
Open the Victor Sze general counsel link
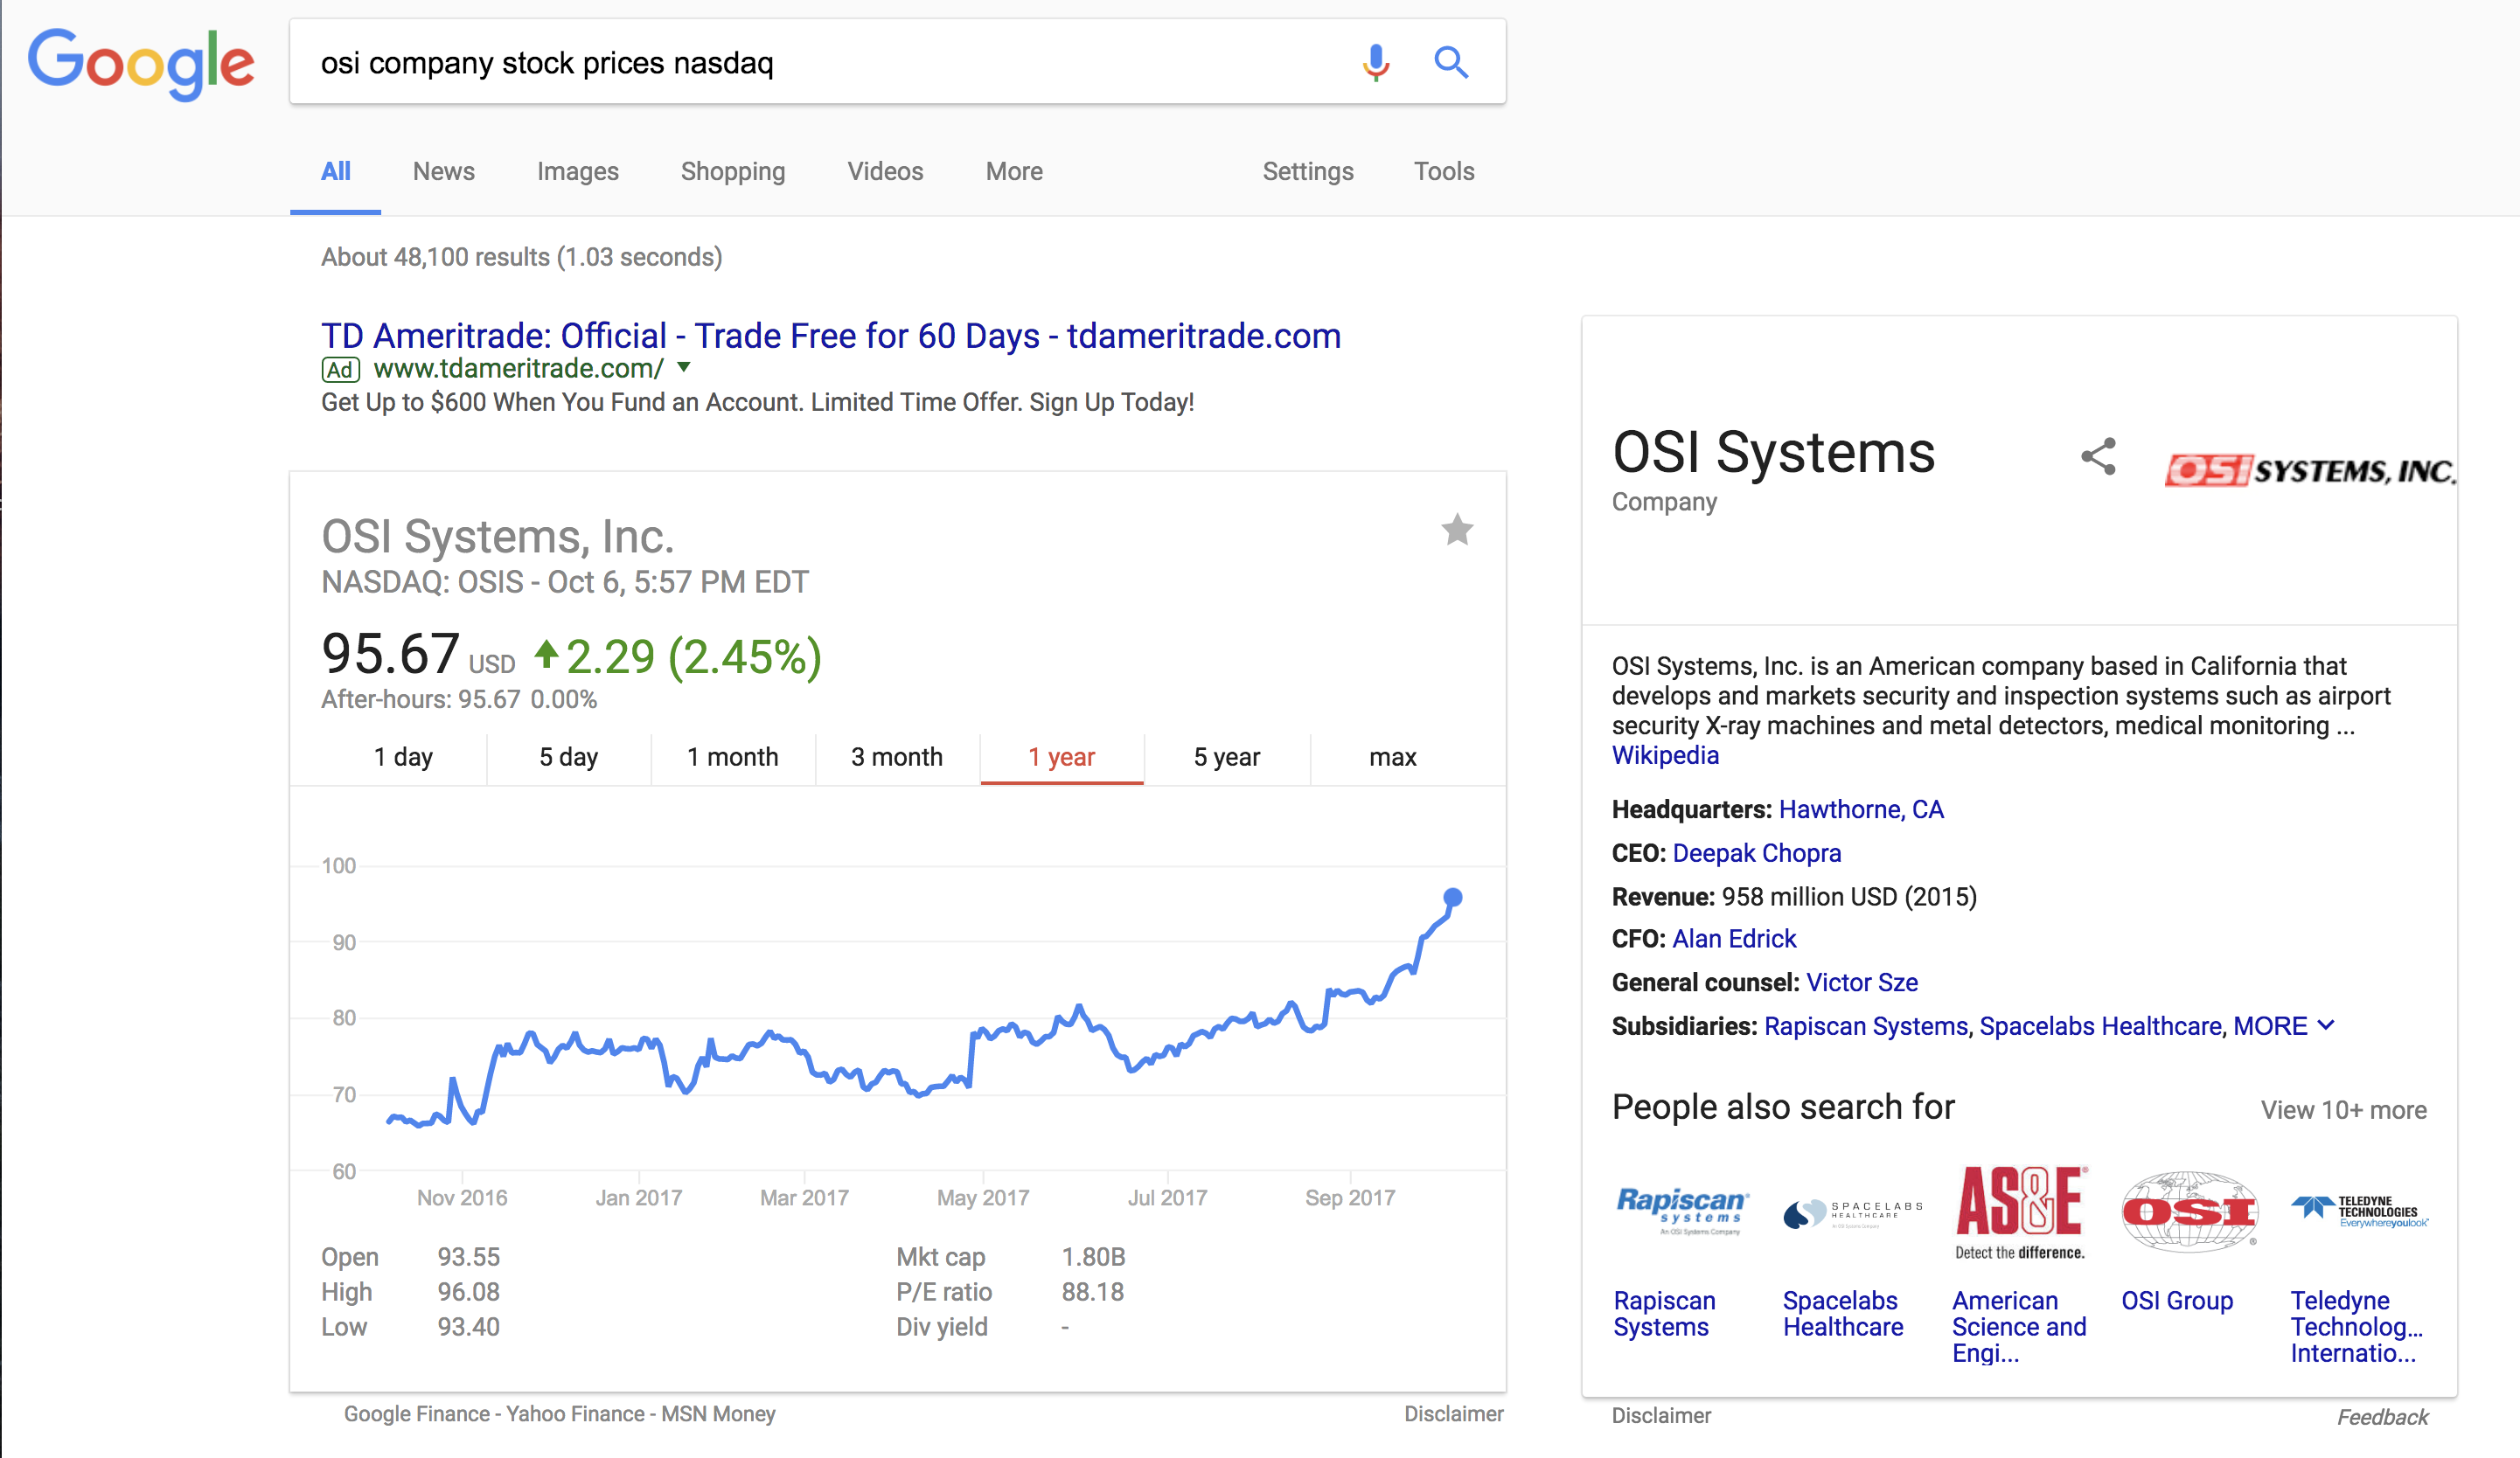pyautogui.click(x=1862, y=983)
